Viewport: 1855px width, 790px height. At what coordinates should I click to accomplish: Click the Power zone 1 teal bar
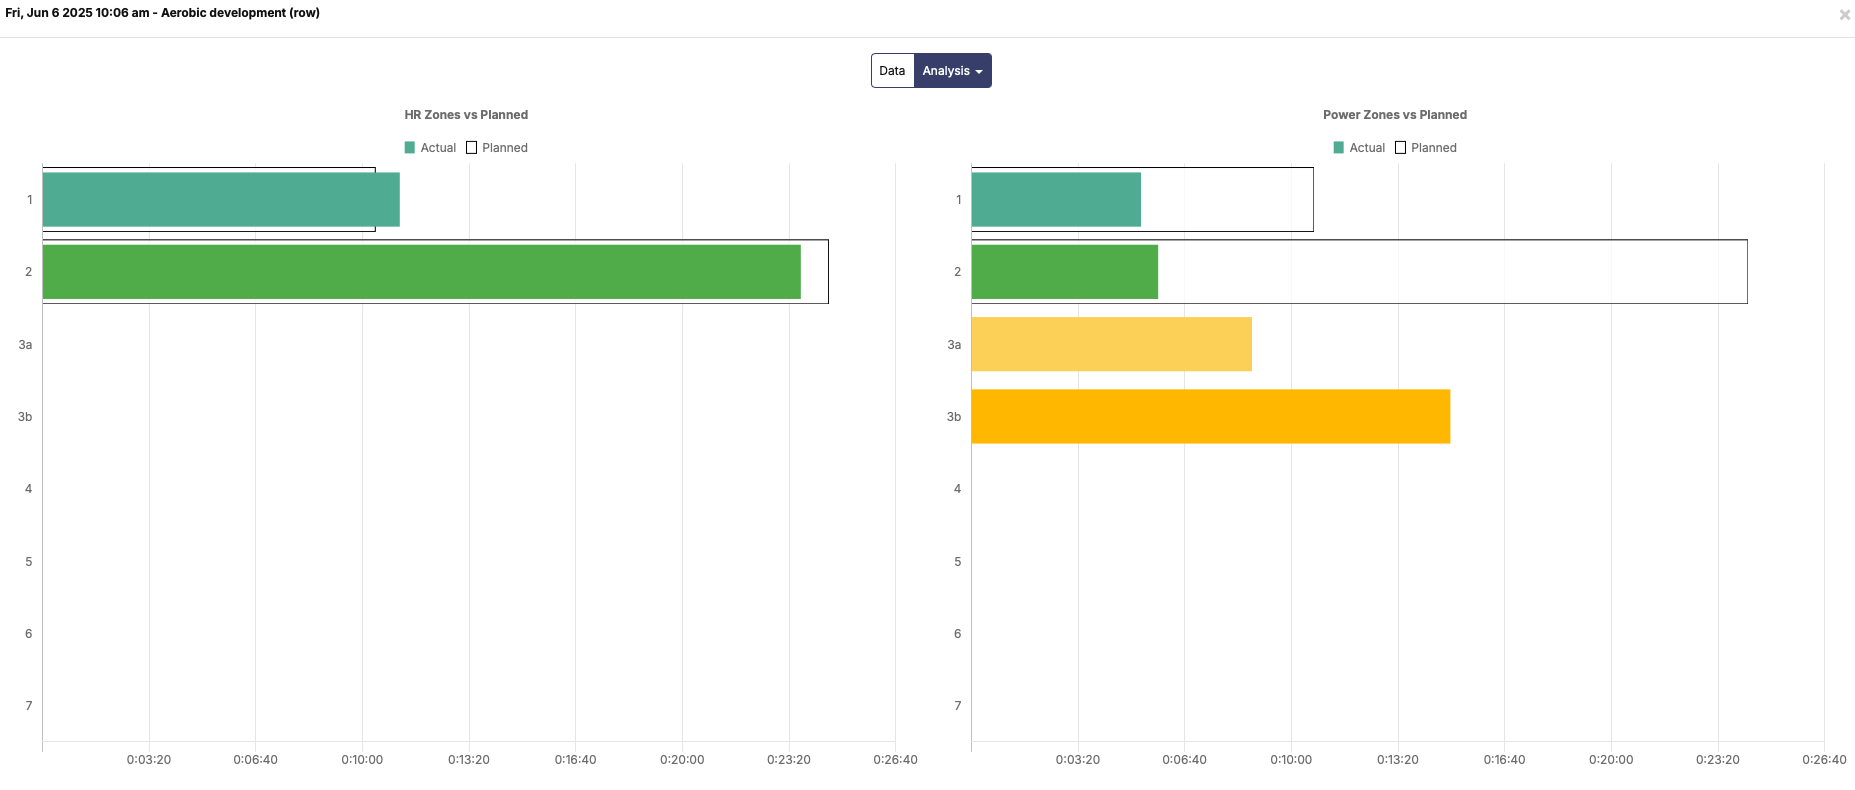(1055, 200)
